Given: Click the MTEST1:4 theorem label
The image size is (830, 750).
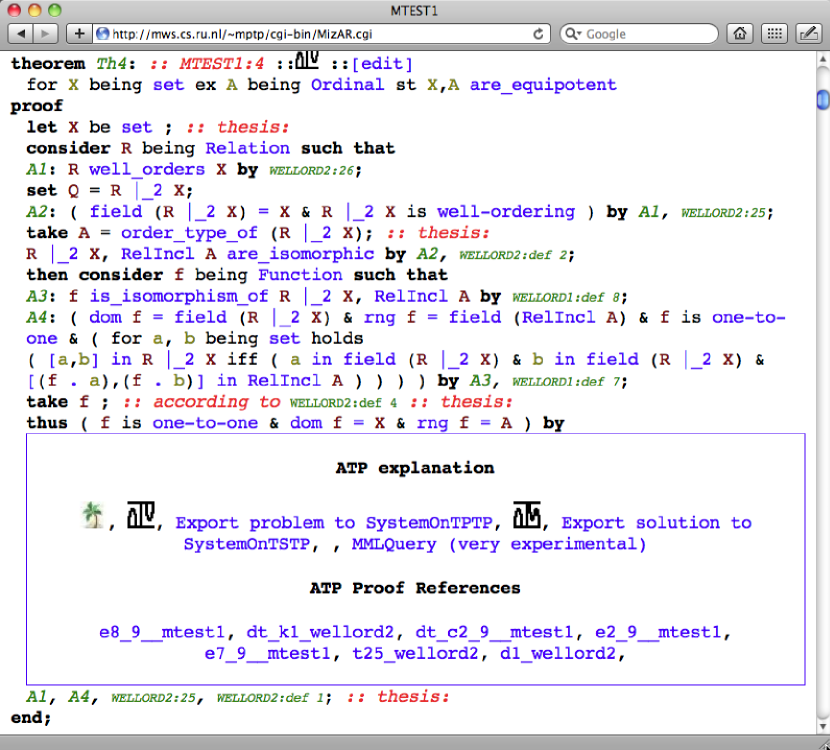Looking at the screenshot, I should 221,64.
